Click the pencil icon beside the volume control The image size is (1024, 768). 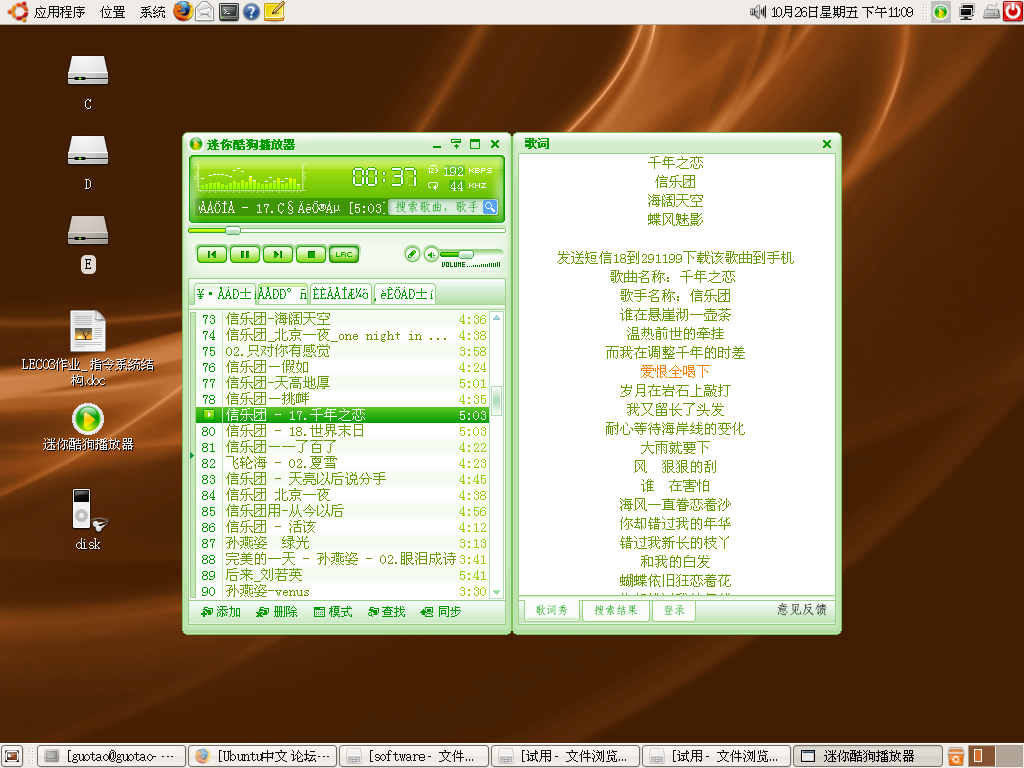pos(411,254)
